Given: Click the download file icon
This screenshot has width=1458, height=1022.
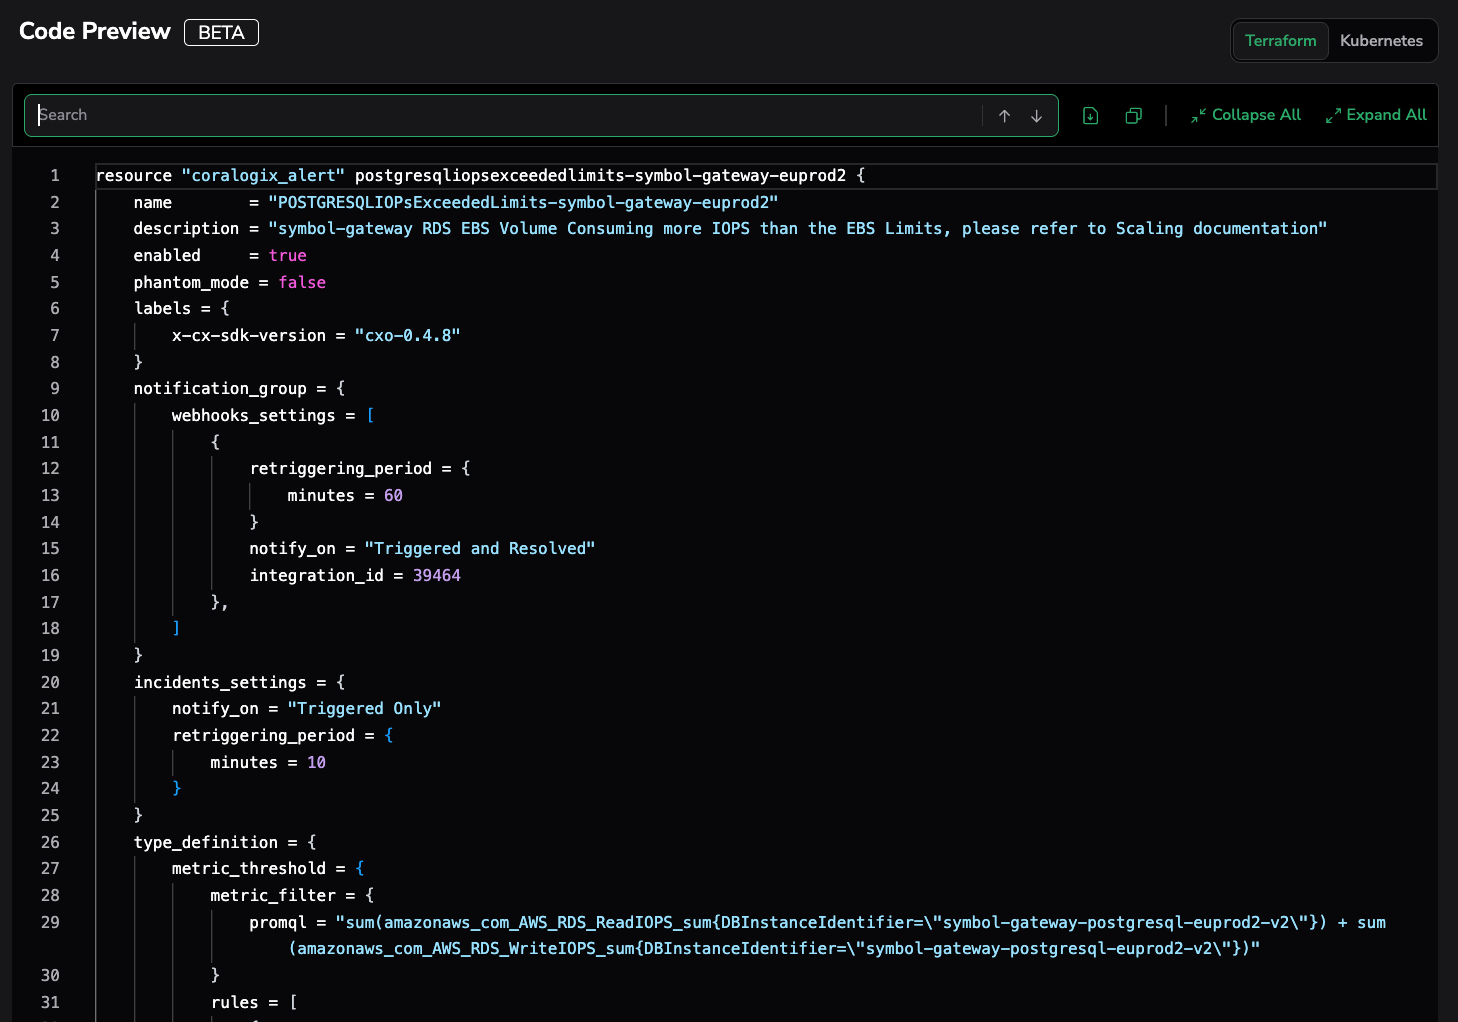Looking at the screenshot, I should pos(1090,116).
